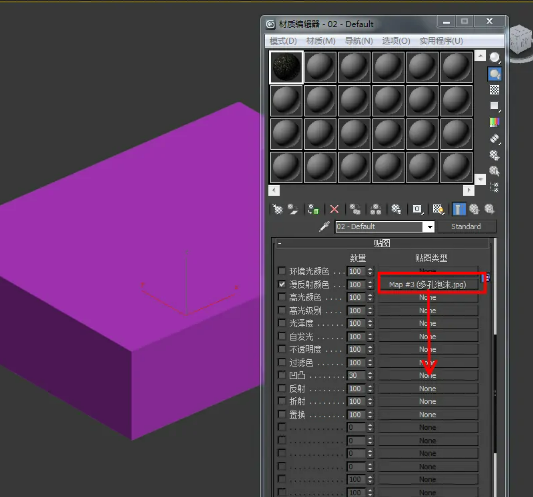Open the Material ID Channel flyout
This screenshot has height=497, width=533.
417,209
